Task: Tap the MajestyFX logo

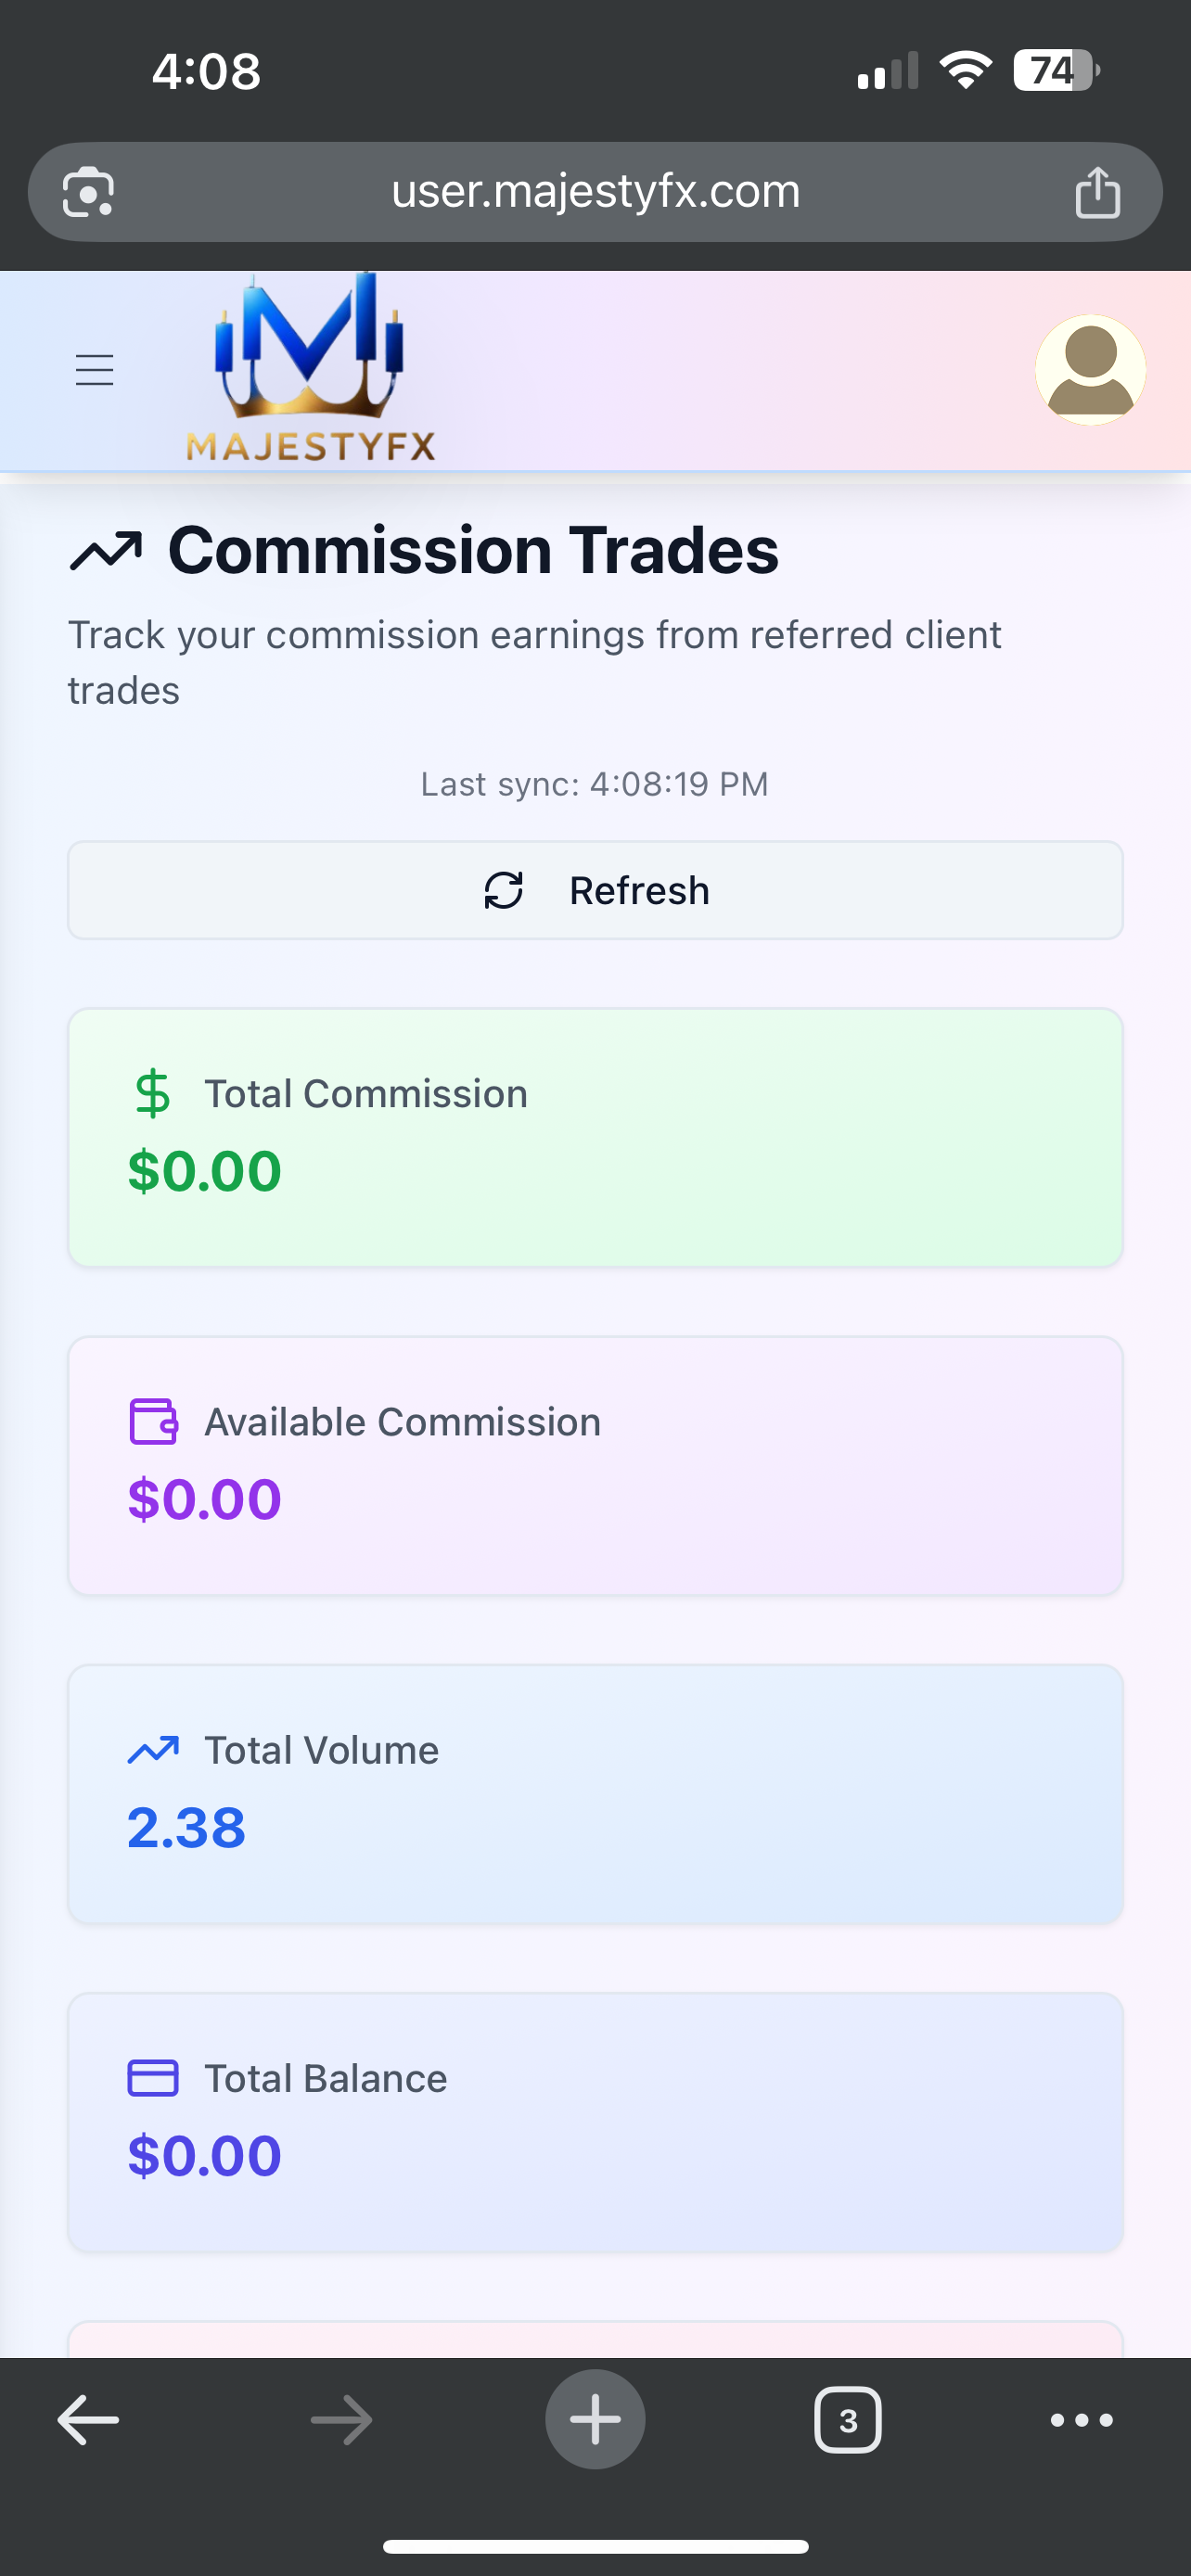Action: click(310, 368)
